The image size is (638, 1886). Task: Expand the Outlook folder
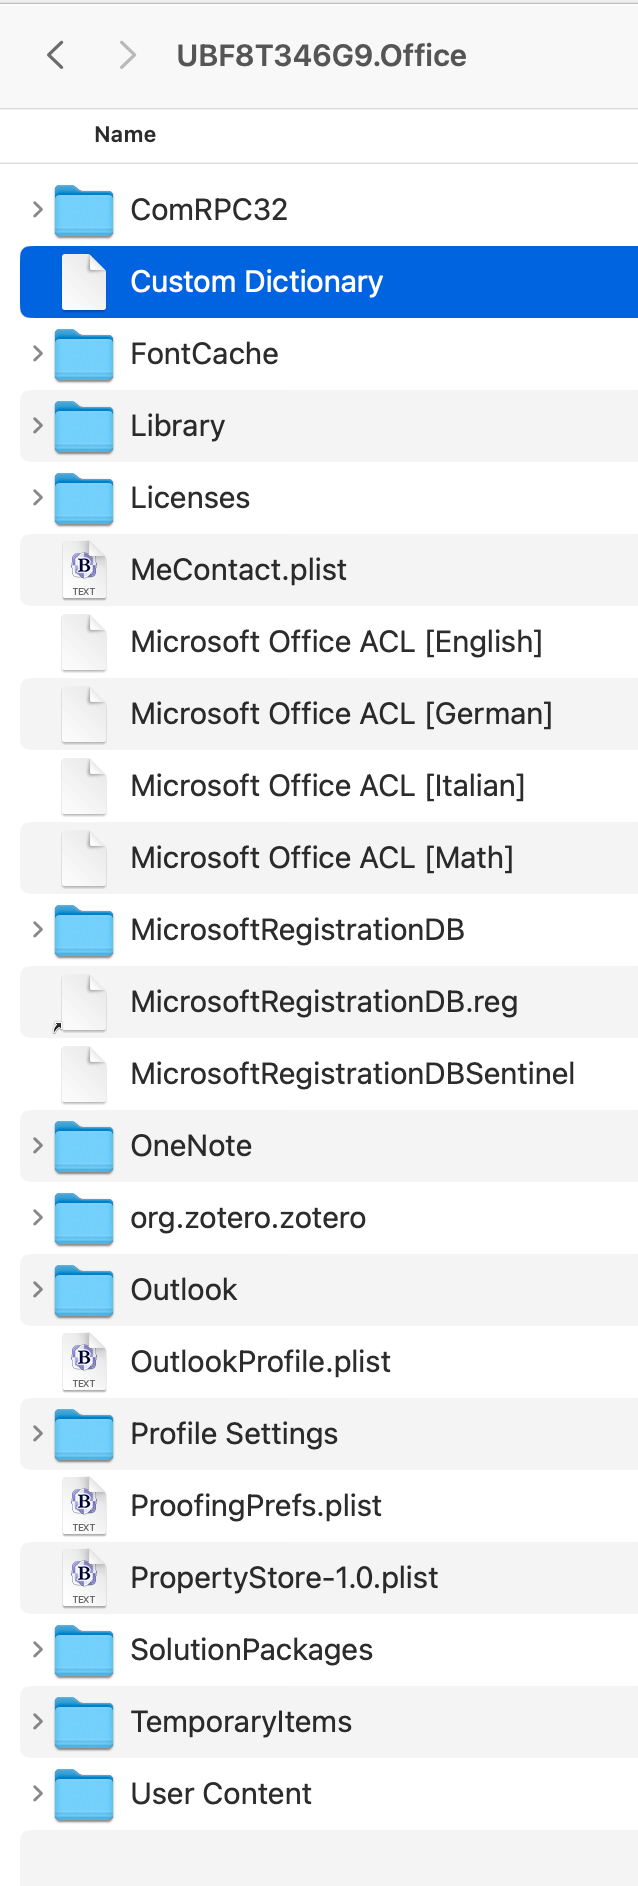(37, 1289)
